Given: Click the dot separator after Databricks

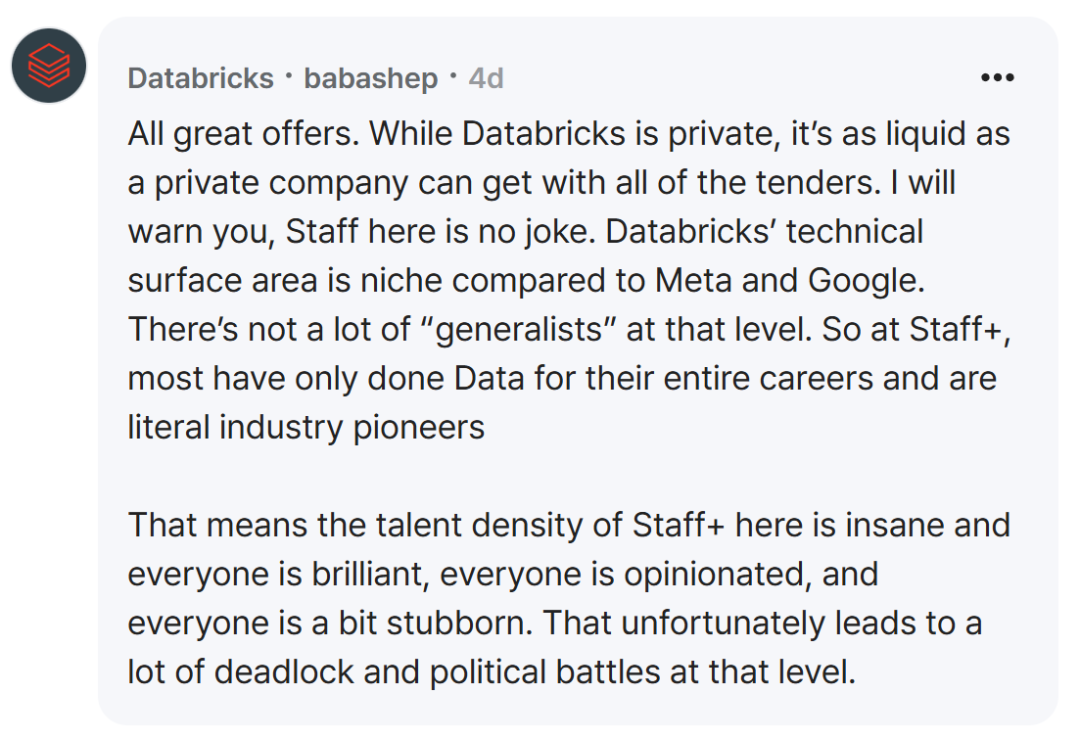Looking at the screenshot, I should [289, 76].
